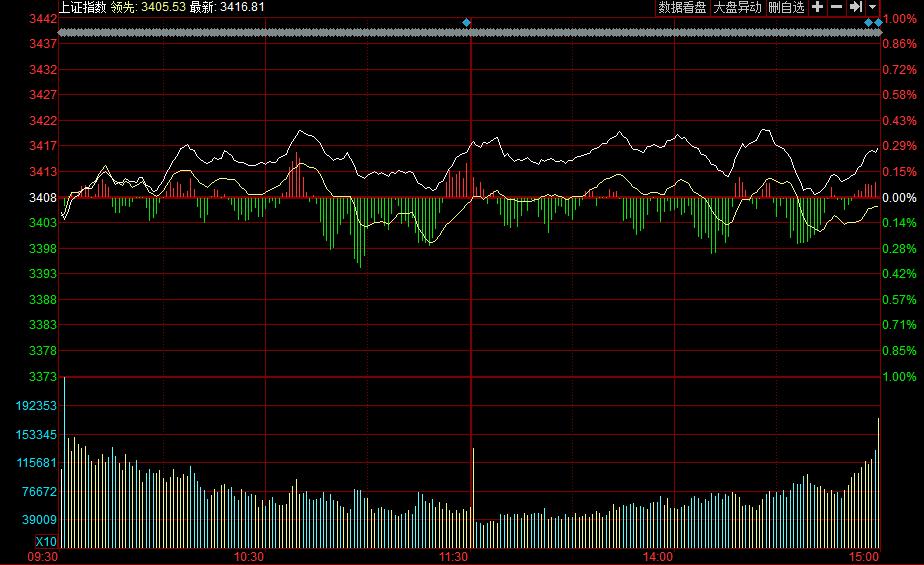Click 删自选 to remove from watchlist

(x=786, y=7)
